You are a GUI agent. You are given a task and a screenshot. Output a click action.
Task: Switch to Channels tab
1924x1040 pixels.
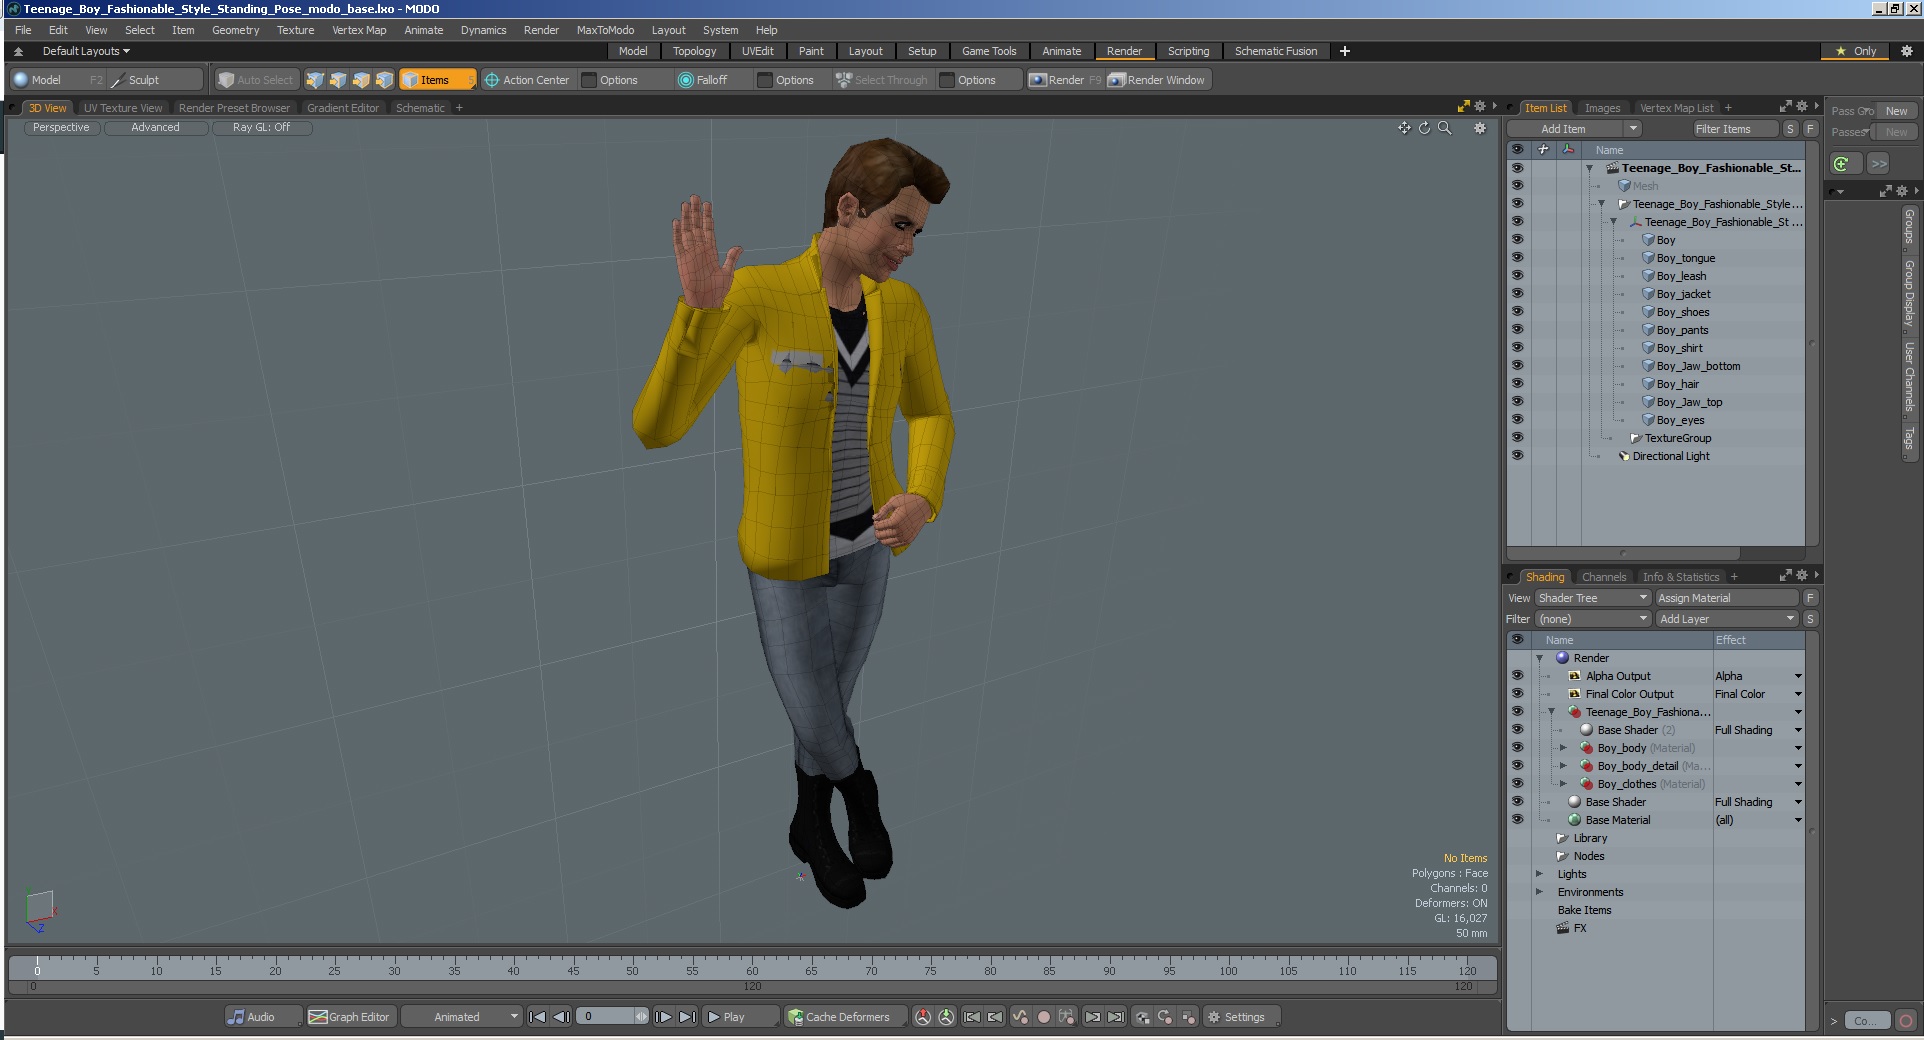click(x=1604, y=577)
